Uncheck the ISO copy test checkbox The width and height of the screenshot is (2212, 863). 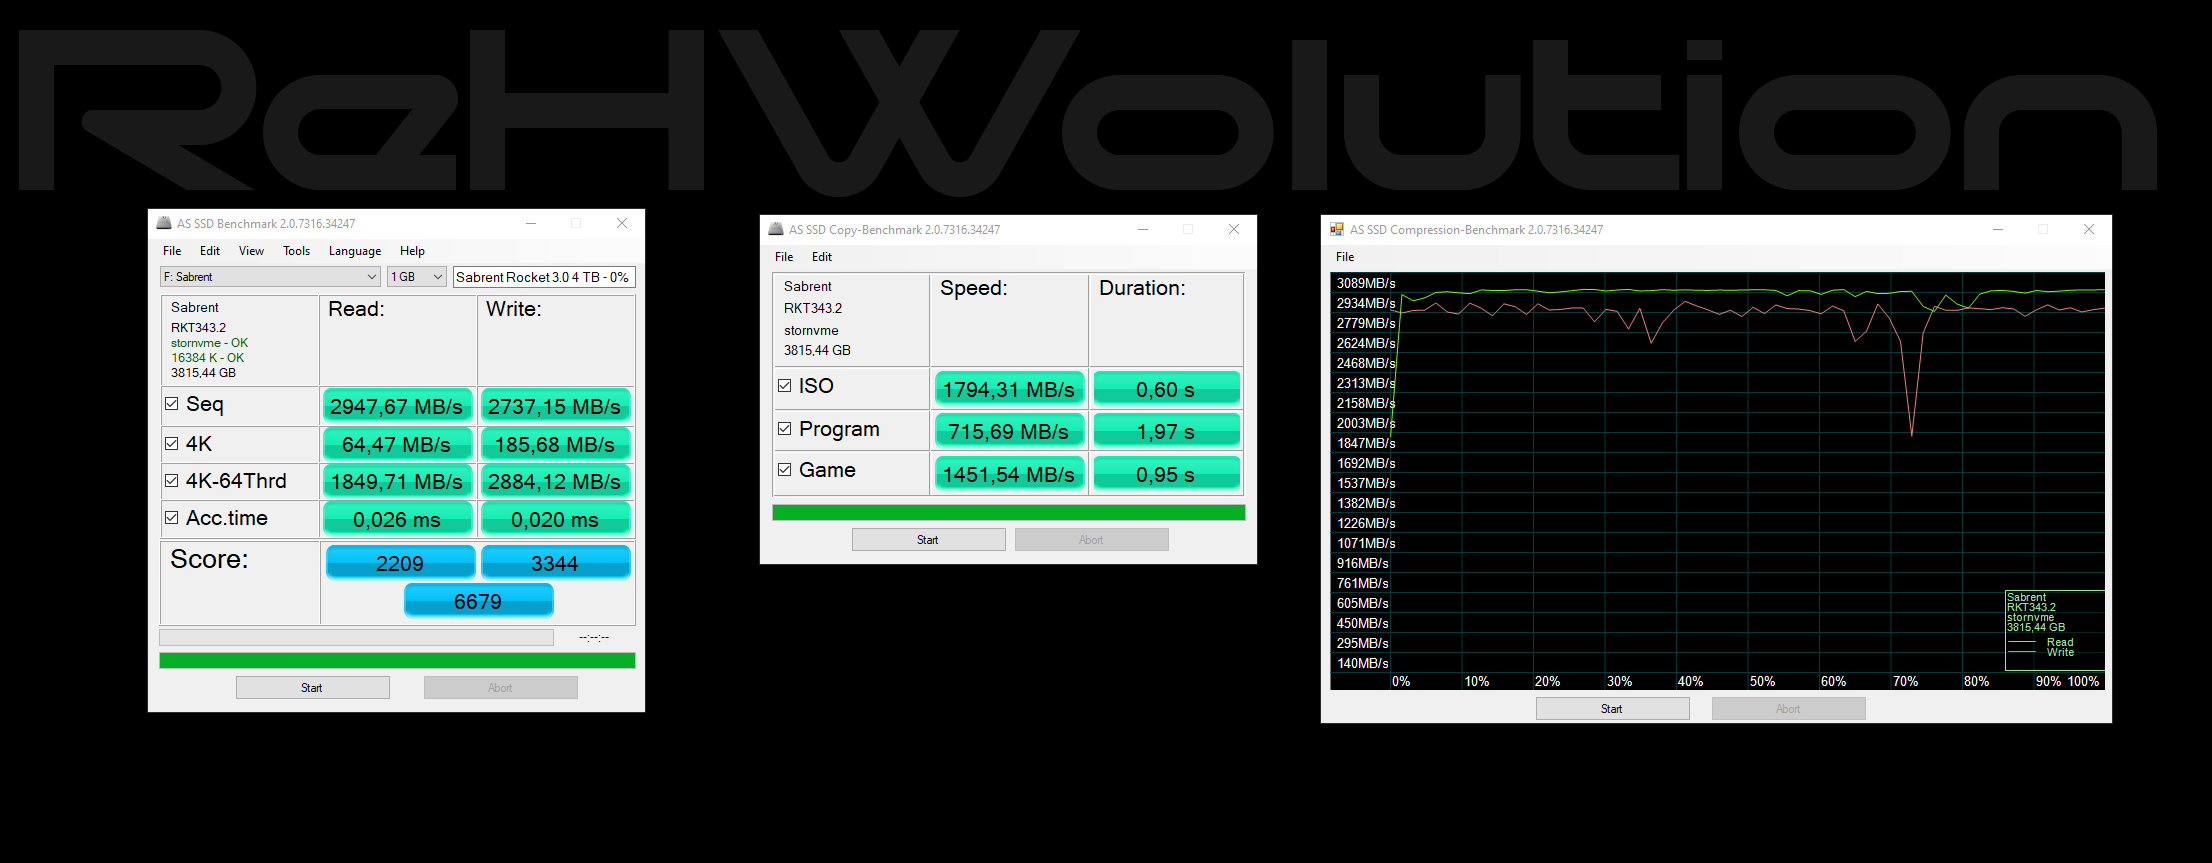point(785,386)
